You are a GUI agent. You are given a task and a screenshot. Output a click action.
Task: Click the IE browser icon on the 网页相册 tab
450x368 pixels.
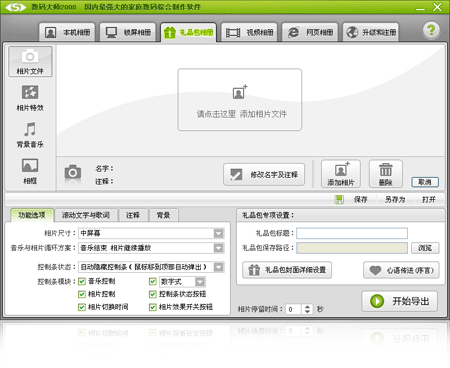click(x=293, y=32)
